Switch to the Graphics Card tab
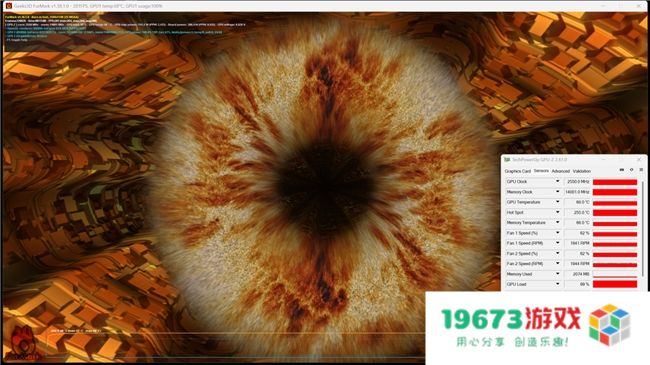The image size is (650, 365). [x=517, y=171]
